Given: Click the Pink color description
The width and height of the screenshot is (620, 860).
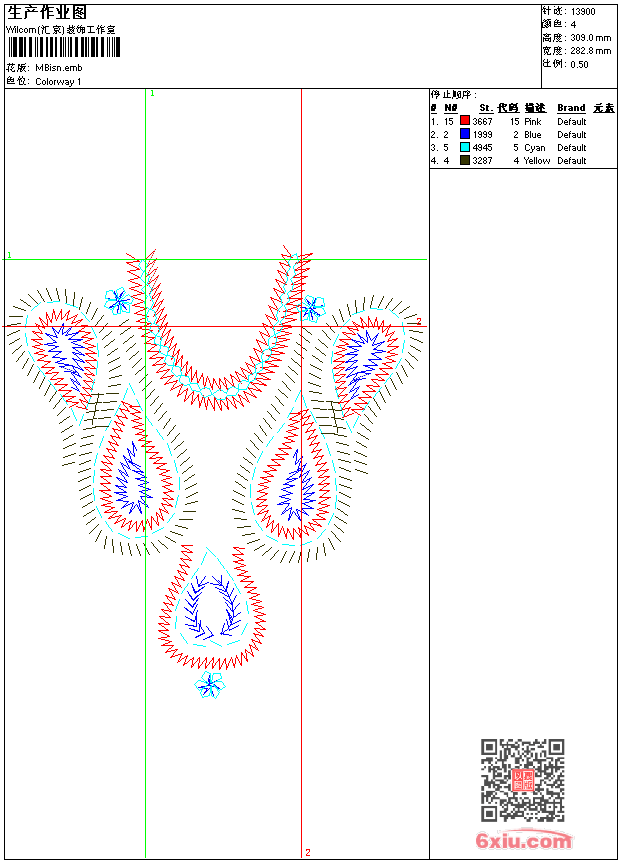Looking at the screenshot, I should [533, 121].
